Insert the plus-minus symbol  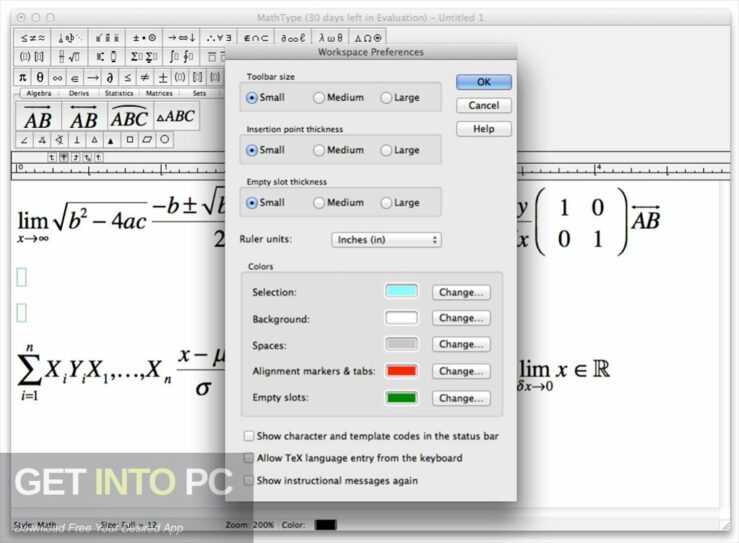(163, 77)
